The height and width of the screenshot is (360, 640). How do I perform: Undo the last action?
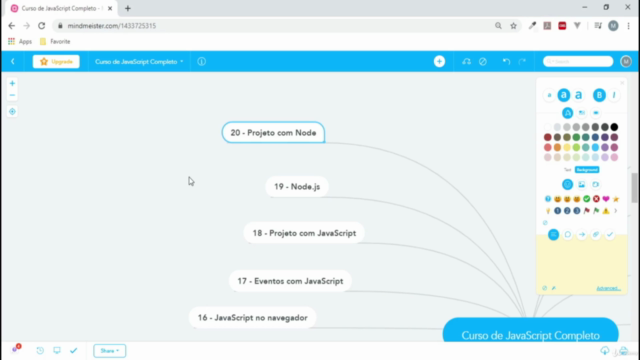pyautogui.click(x=506, y=62)
